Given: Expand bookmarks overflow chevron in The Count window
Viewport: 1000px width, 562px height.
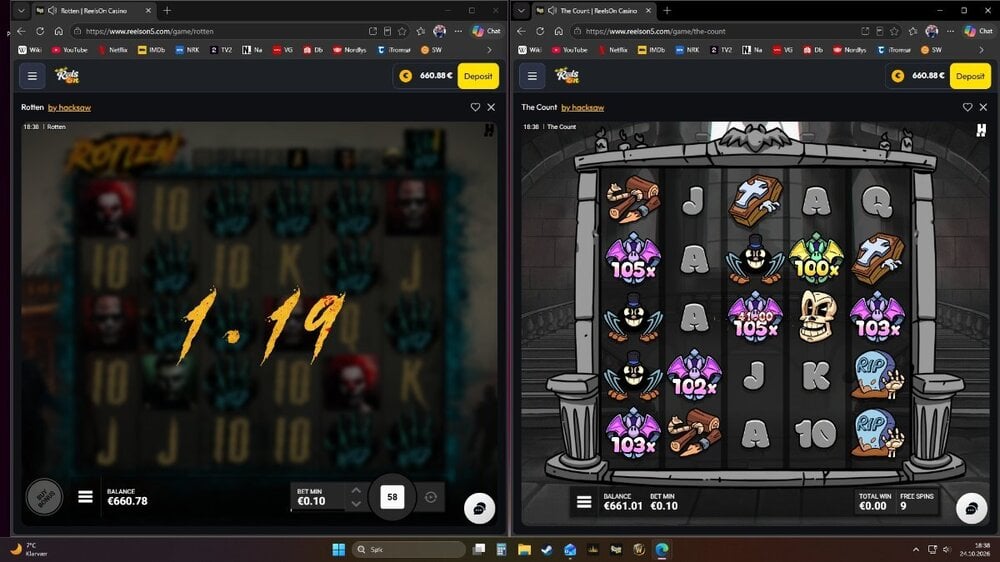Looking at the screenshot, I should click(982, 50).
